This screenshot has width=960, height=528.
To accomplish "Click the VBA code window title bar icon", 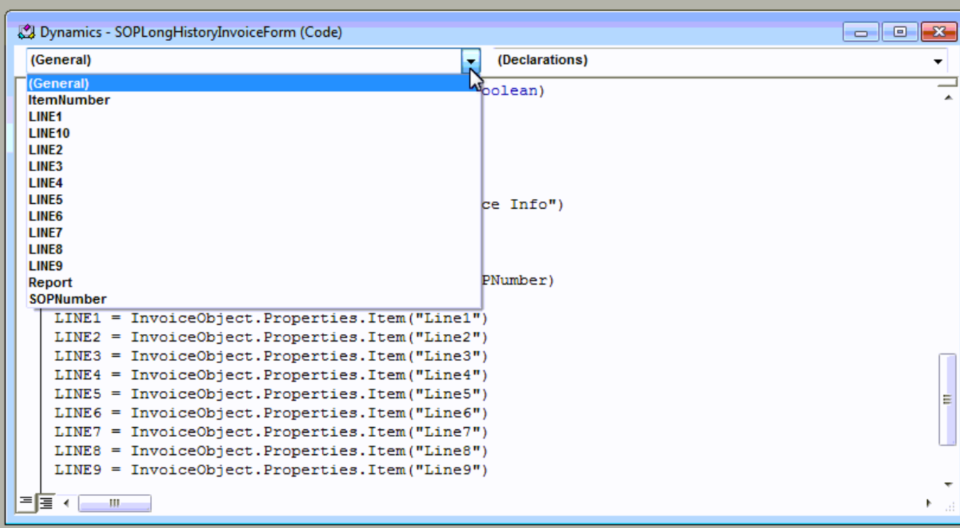I will click(x=27, y=32).
